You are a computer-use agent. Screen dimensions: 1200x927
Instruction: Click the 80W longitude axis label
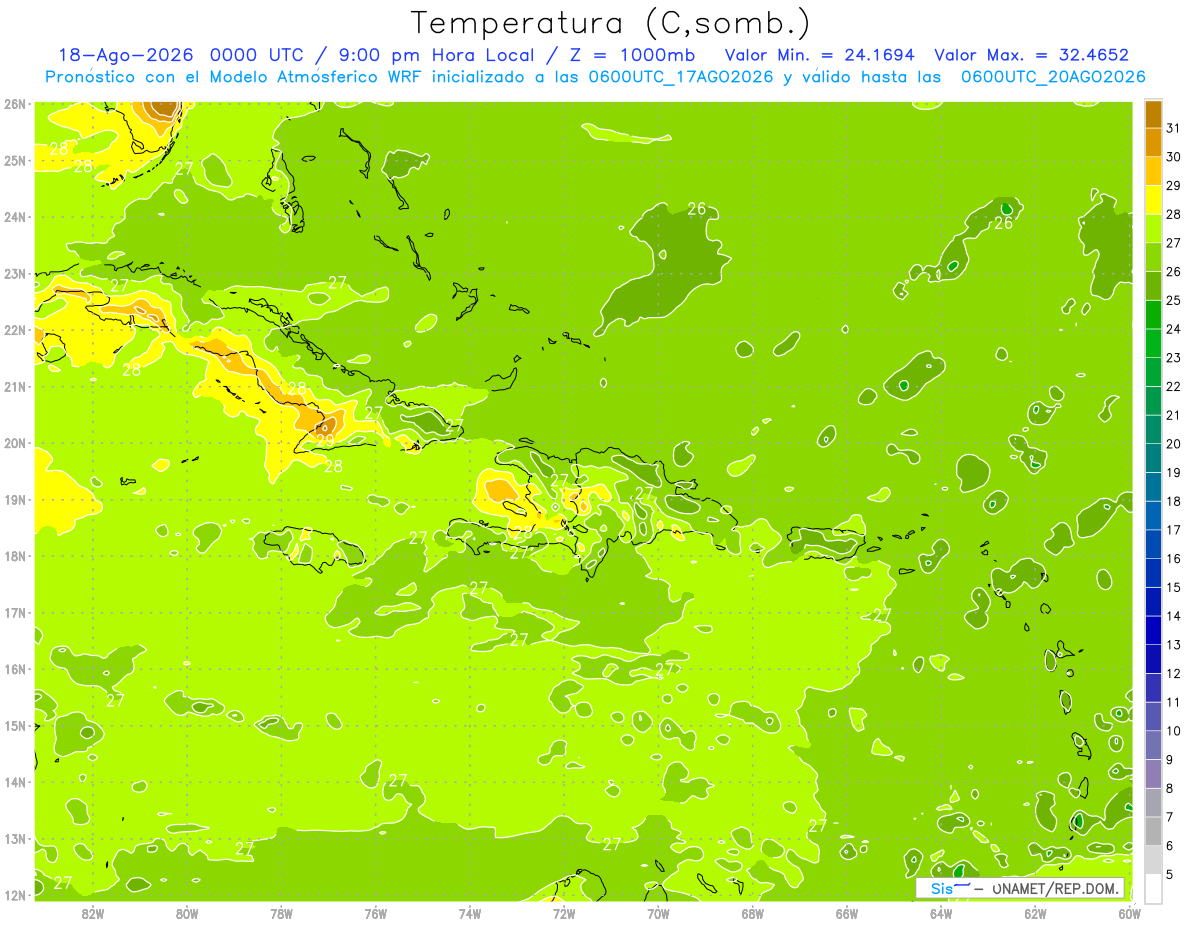pyautogui.click(x=187, y=913)
